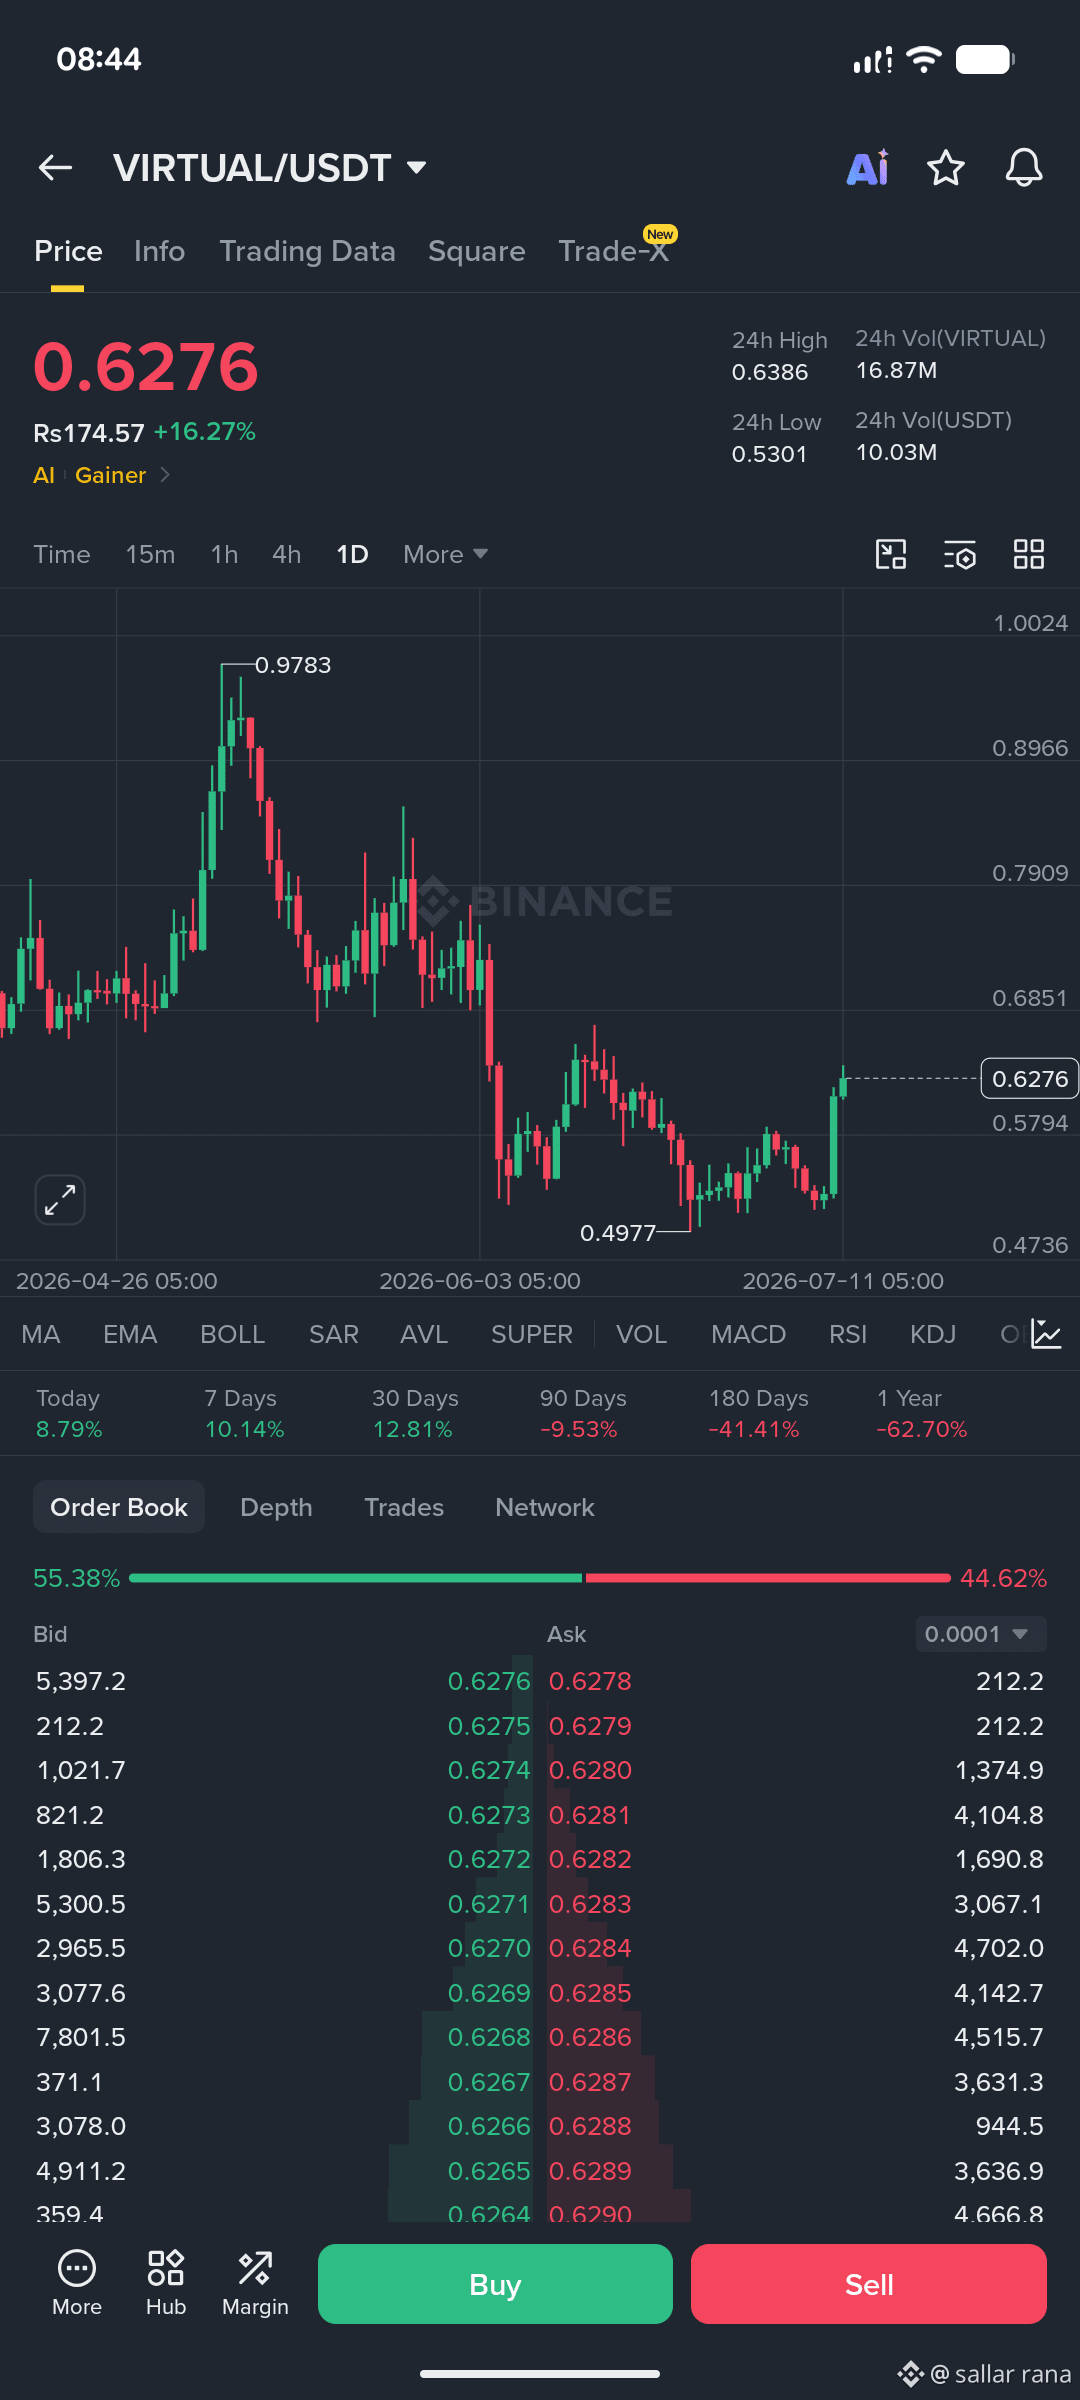Image resolution: width=1080 pixels, height=2400 pixels.
Task: Open the Trade-X tab
Action: [x=613, y=251]
